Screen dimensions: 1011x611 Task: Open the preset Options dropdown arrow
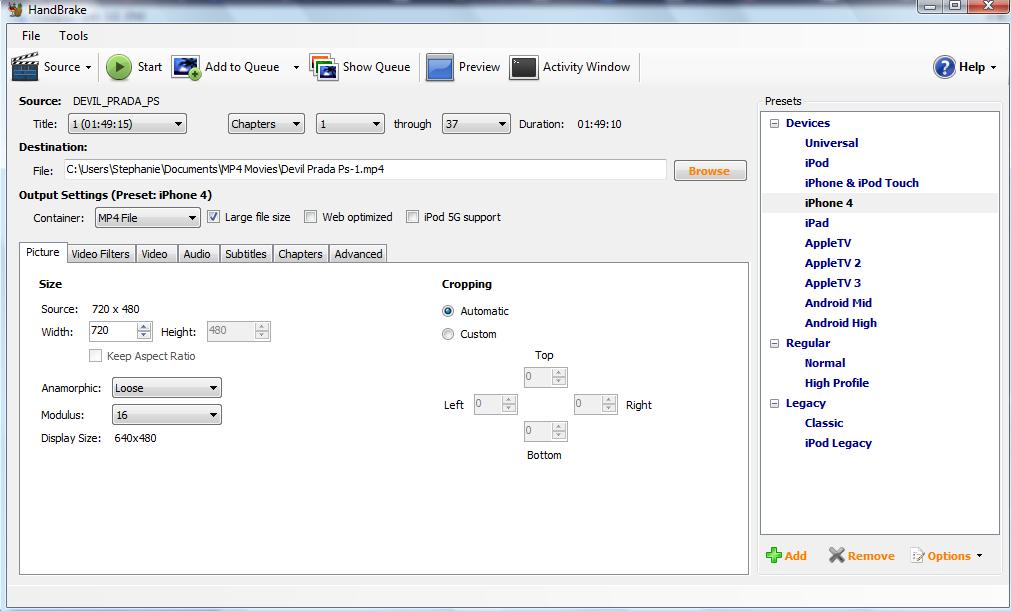click(x=980, y=556)
